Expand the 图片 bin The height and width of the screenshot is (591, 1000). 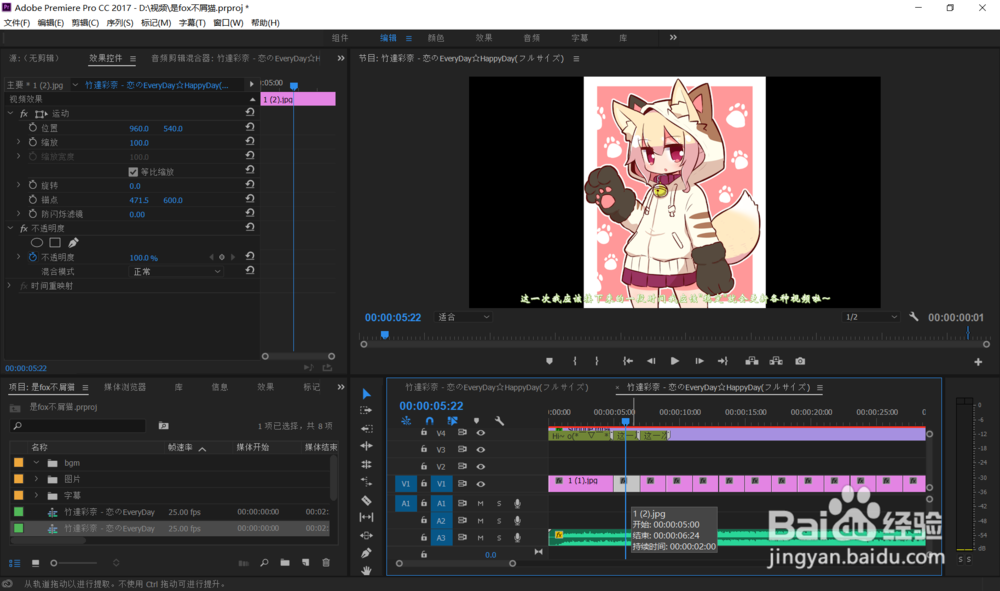36,479
